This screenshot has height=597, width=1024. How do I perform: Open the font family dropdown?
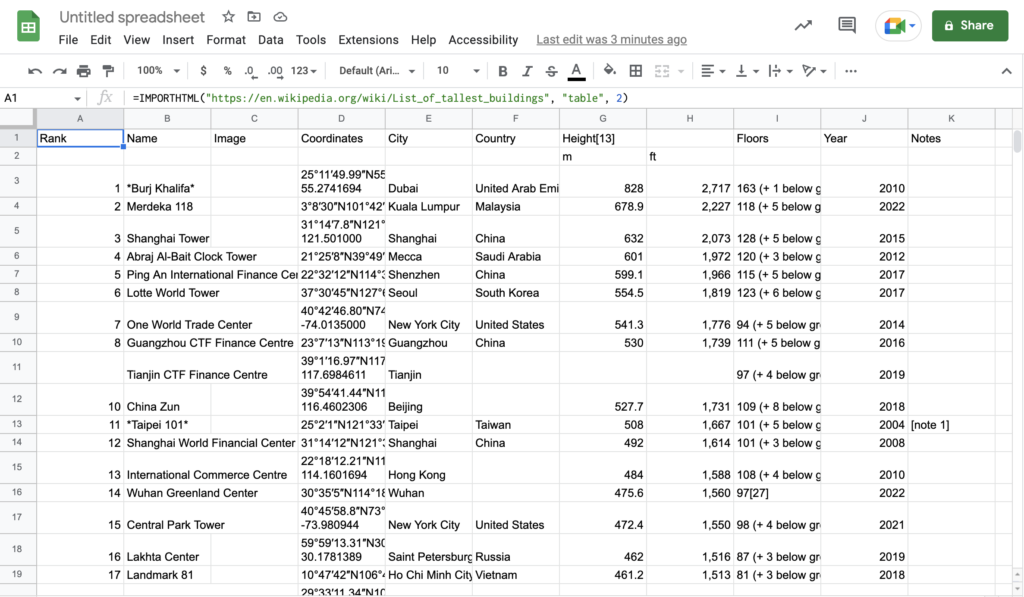coord(377,71)
